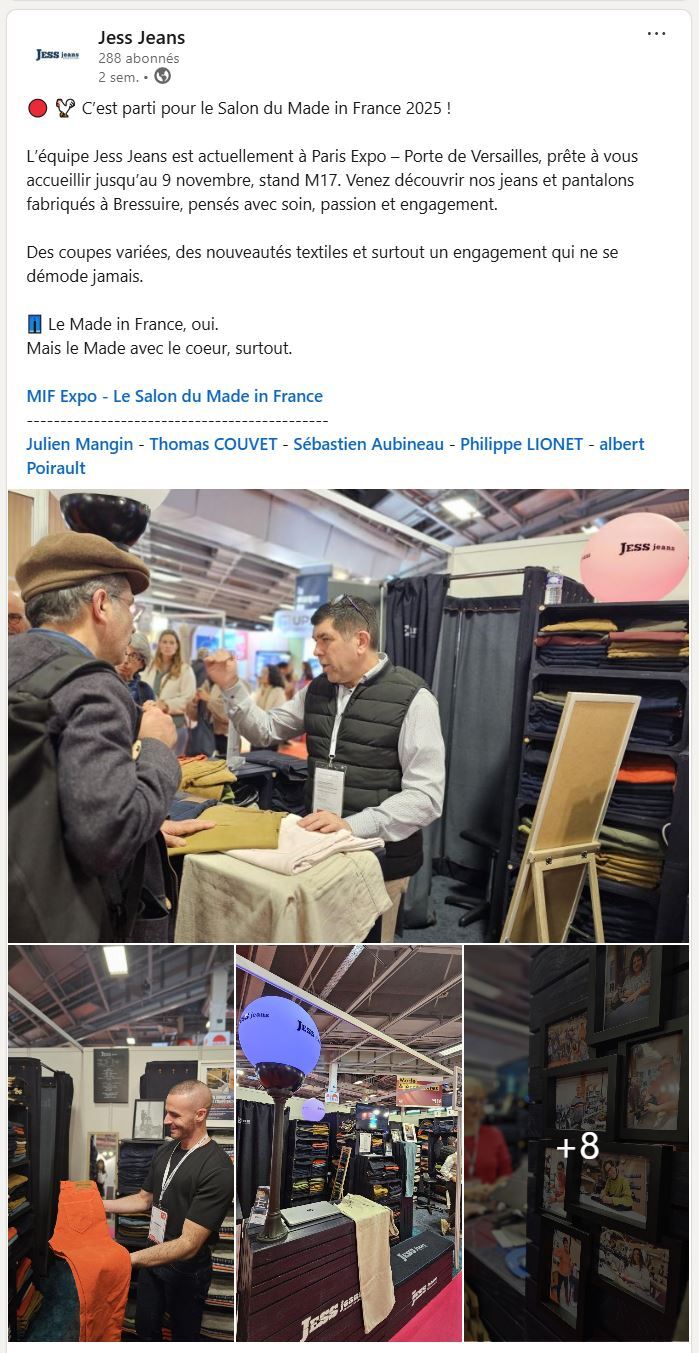Open Philippe LIONET's profile mention

pyautogui.click(x=521, y=444)
